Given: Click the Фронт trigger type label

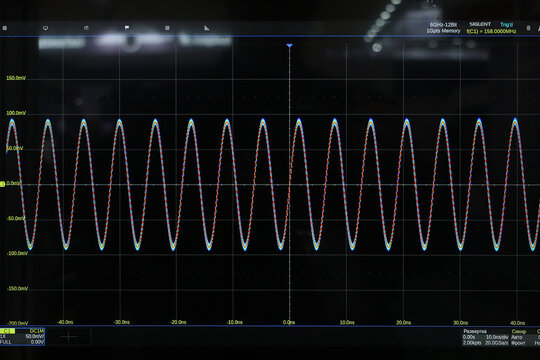Looking at the screenshot, I should pyautogui.click(x=518, y=343).
